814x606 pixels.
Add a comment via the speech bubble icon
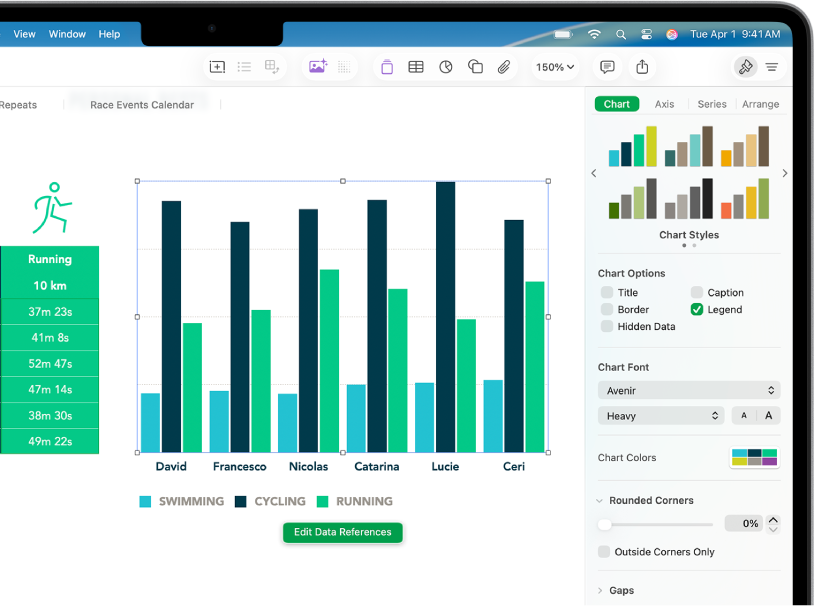pyautogui.click(x=607, y=66)
